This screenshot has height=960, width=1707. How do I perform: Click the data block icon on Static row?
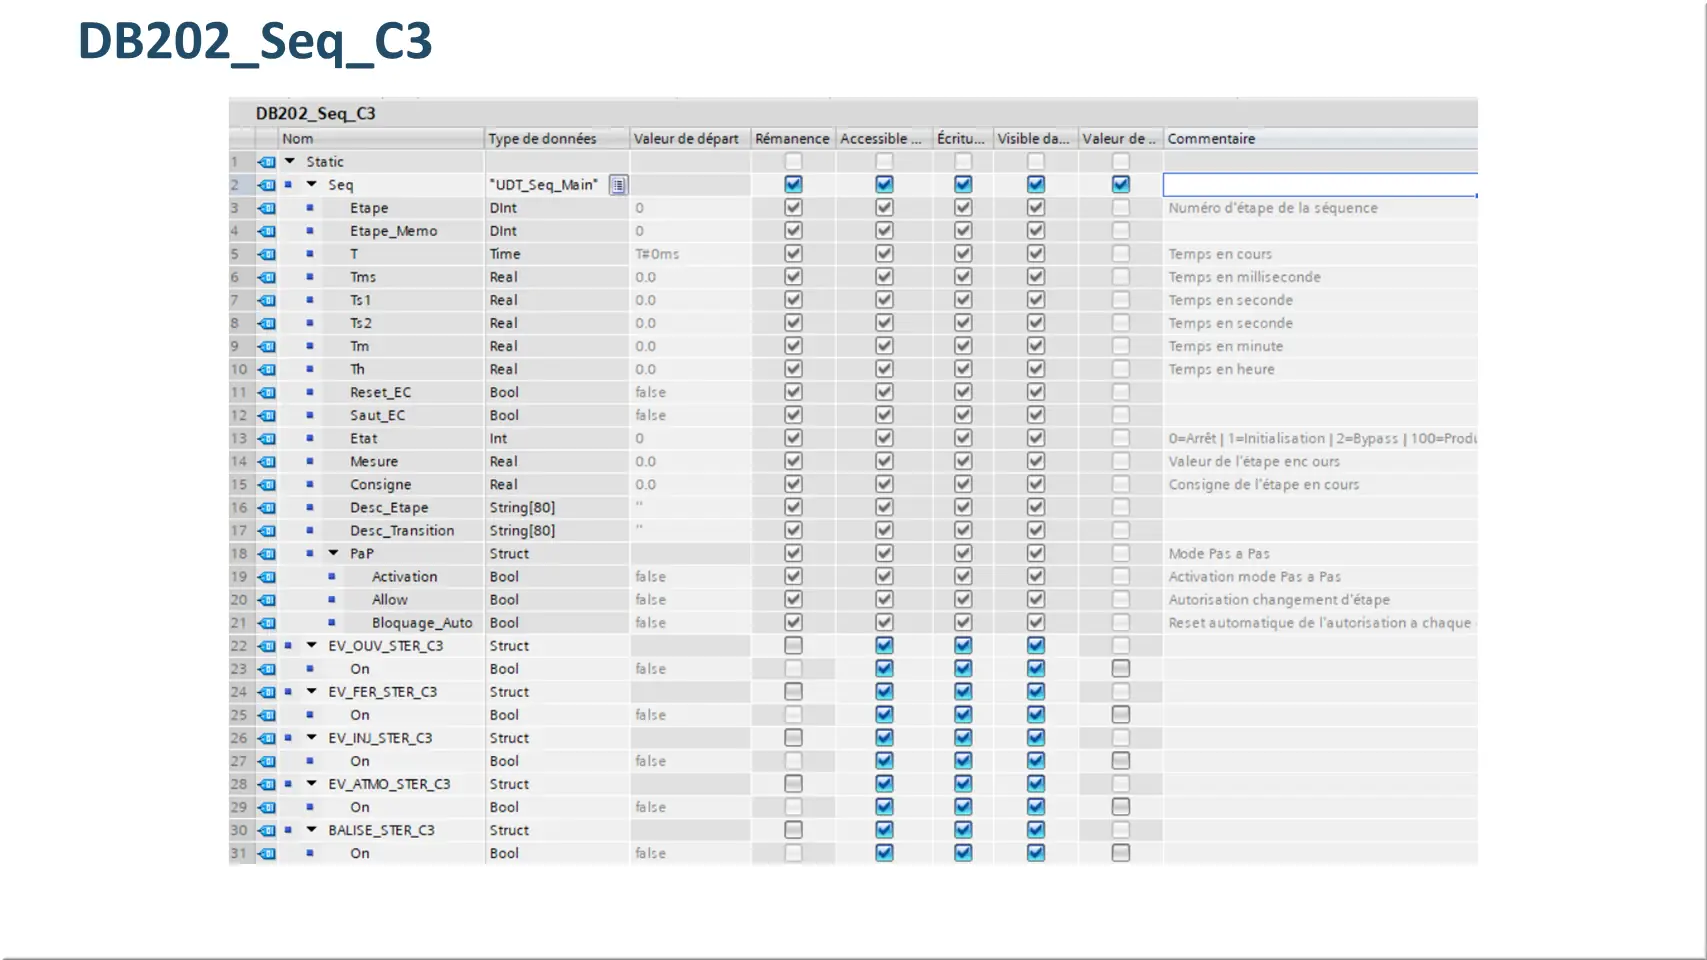click(267, 162)
